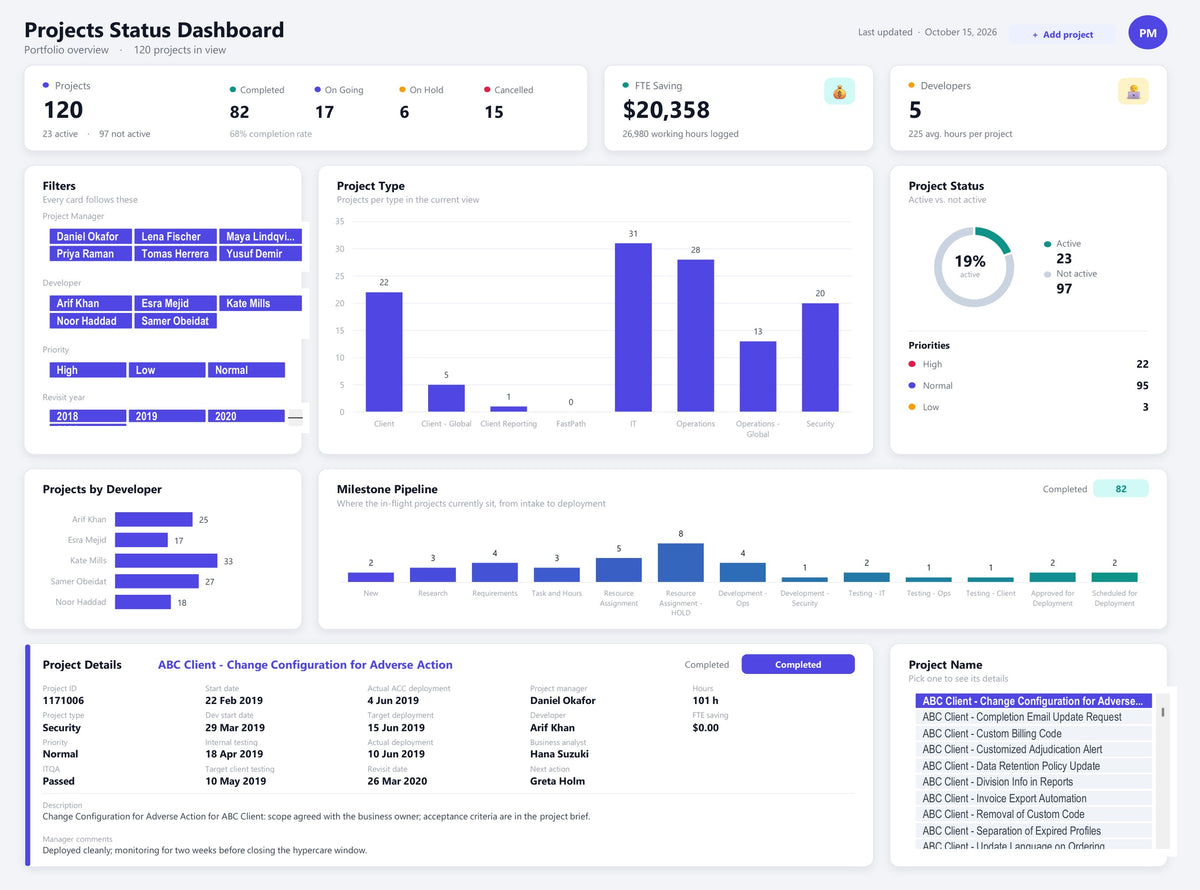Filter by project manager Maya Lindqvist
The image size is (1200, 890).
(259, 236)
